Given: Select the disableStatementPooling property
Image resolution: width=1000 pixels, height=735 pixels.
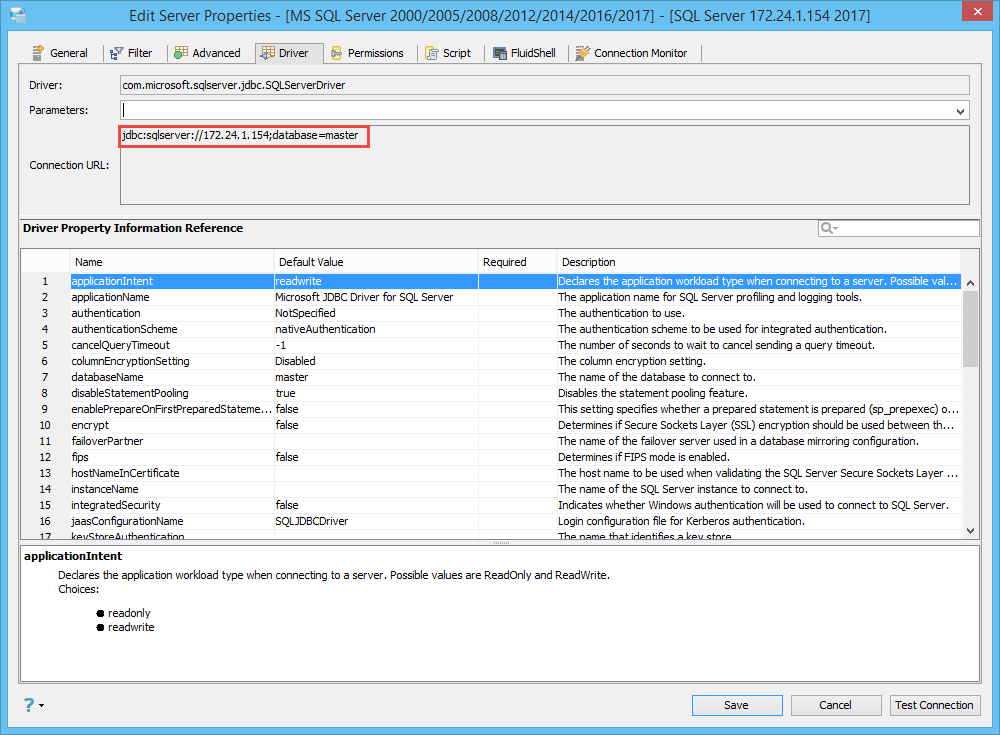Looking at the screenshot, I should point(491,393).
